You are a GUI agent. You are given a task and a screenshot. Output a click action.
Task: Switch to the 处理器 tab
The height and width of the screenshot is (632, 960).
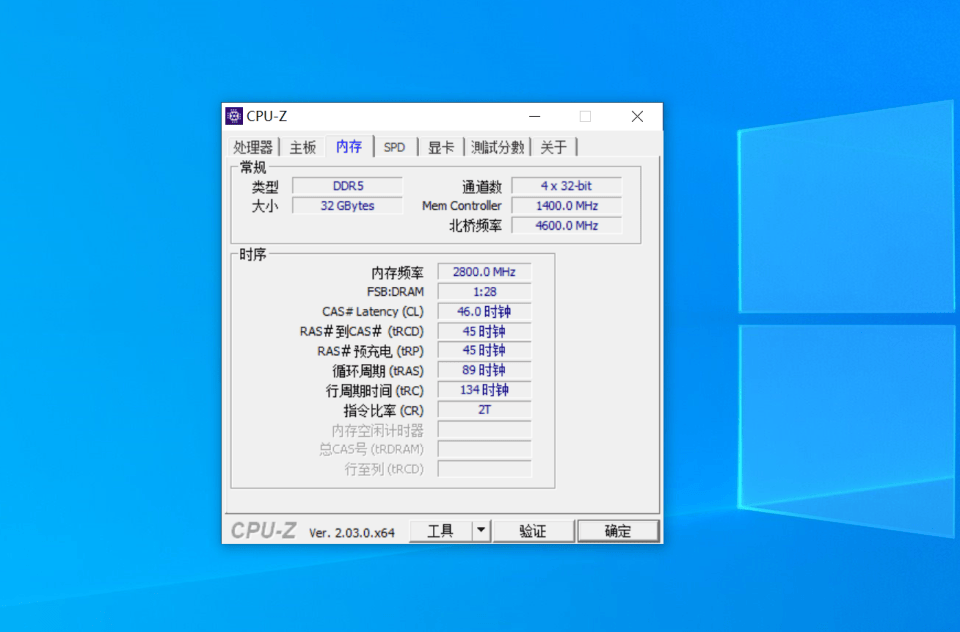click(255, 146)
